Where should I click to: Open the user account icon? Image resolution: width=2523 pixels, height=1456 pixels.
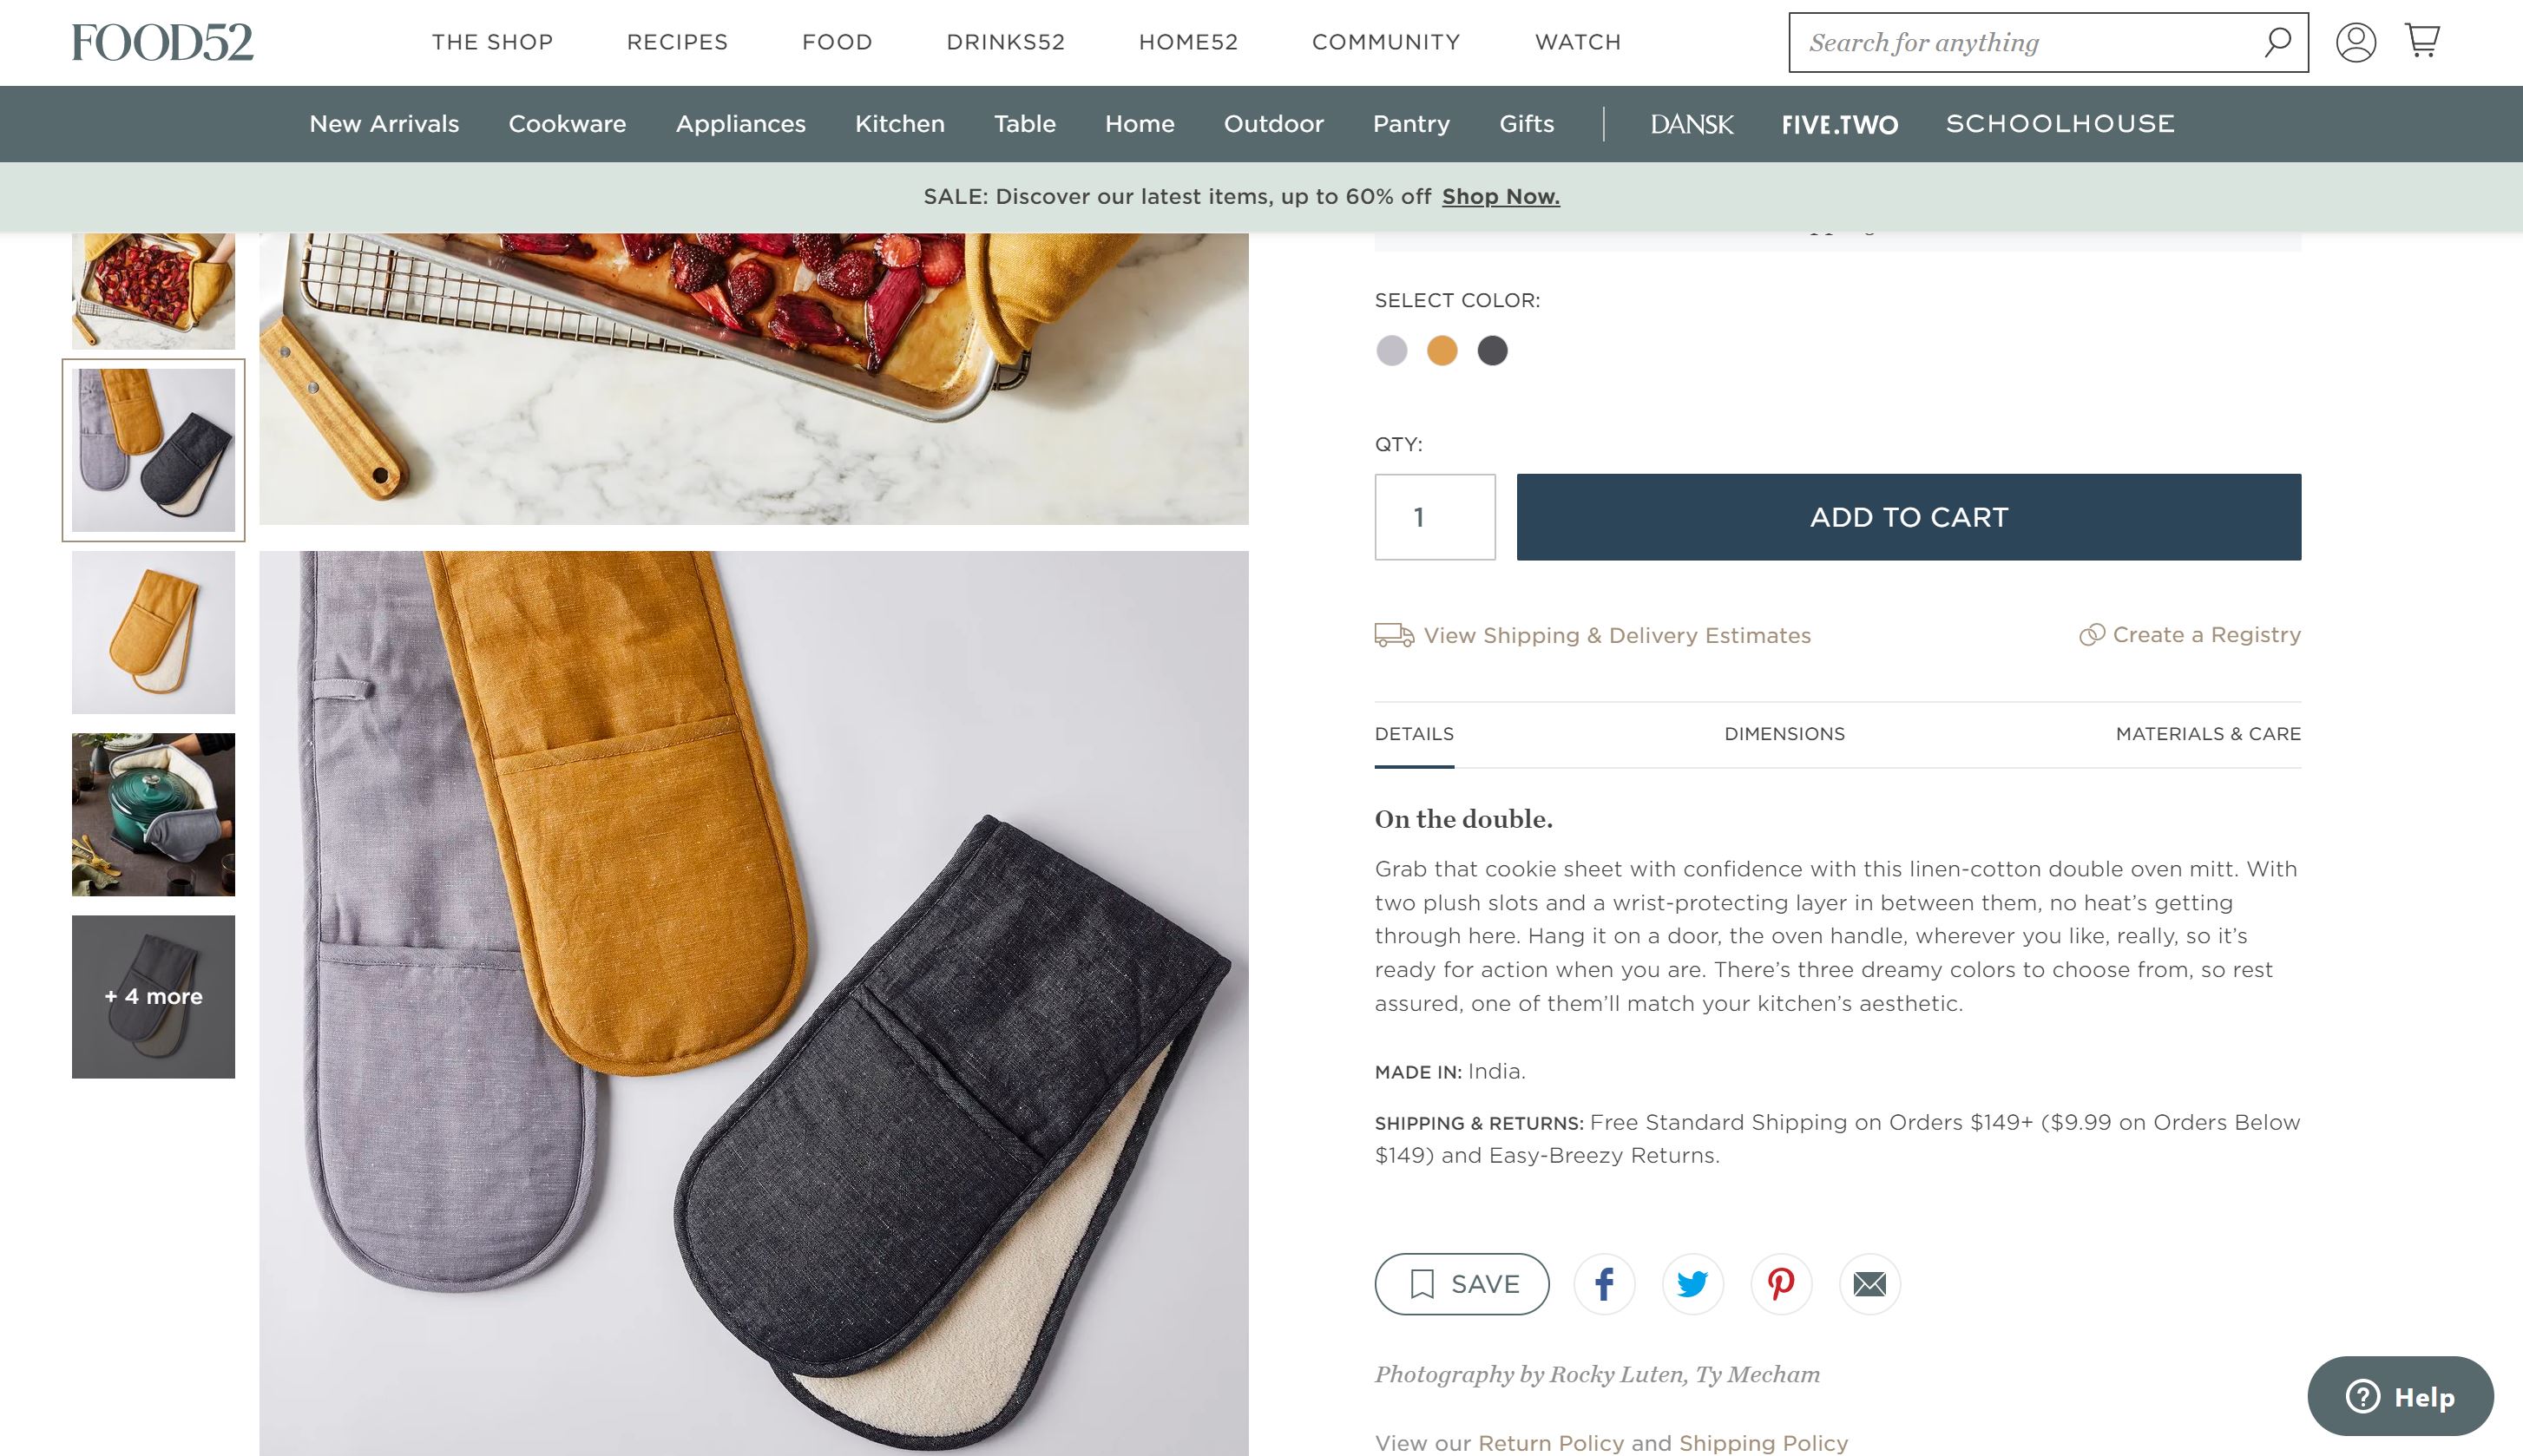tap(2355, 42)
